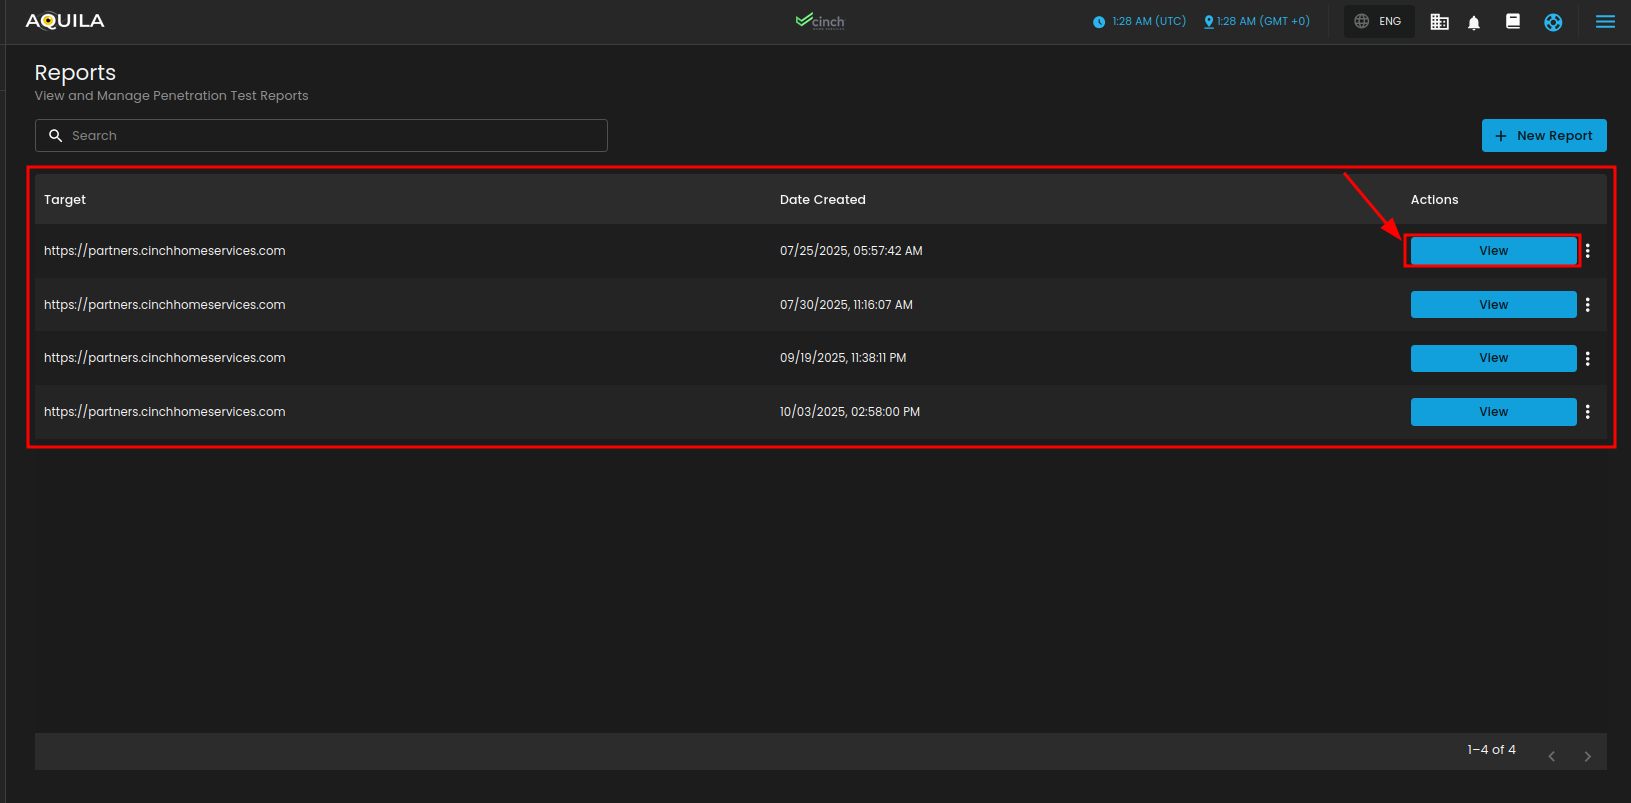
Task: Open the ENG language selector
Action: click(1378, 21)
